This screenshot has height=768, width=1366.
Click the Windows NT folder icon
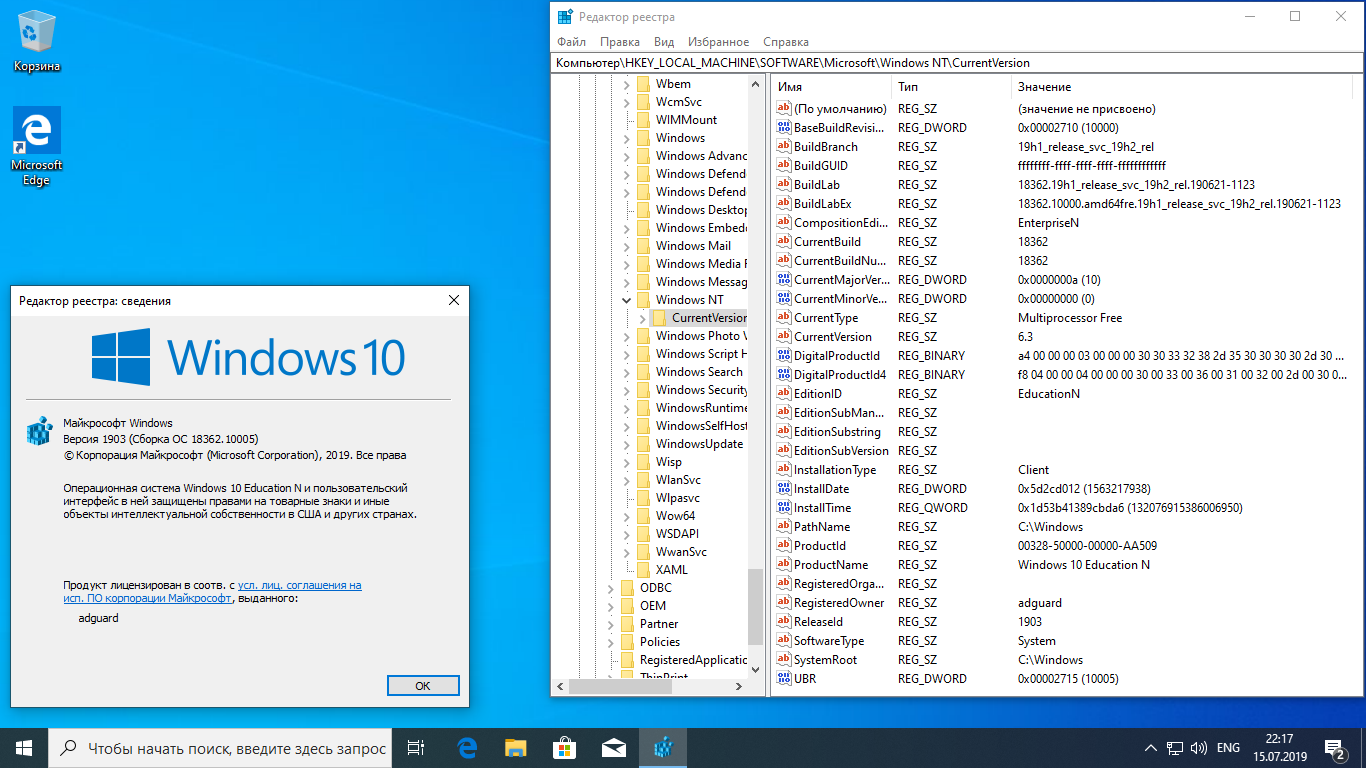(643, 300)
